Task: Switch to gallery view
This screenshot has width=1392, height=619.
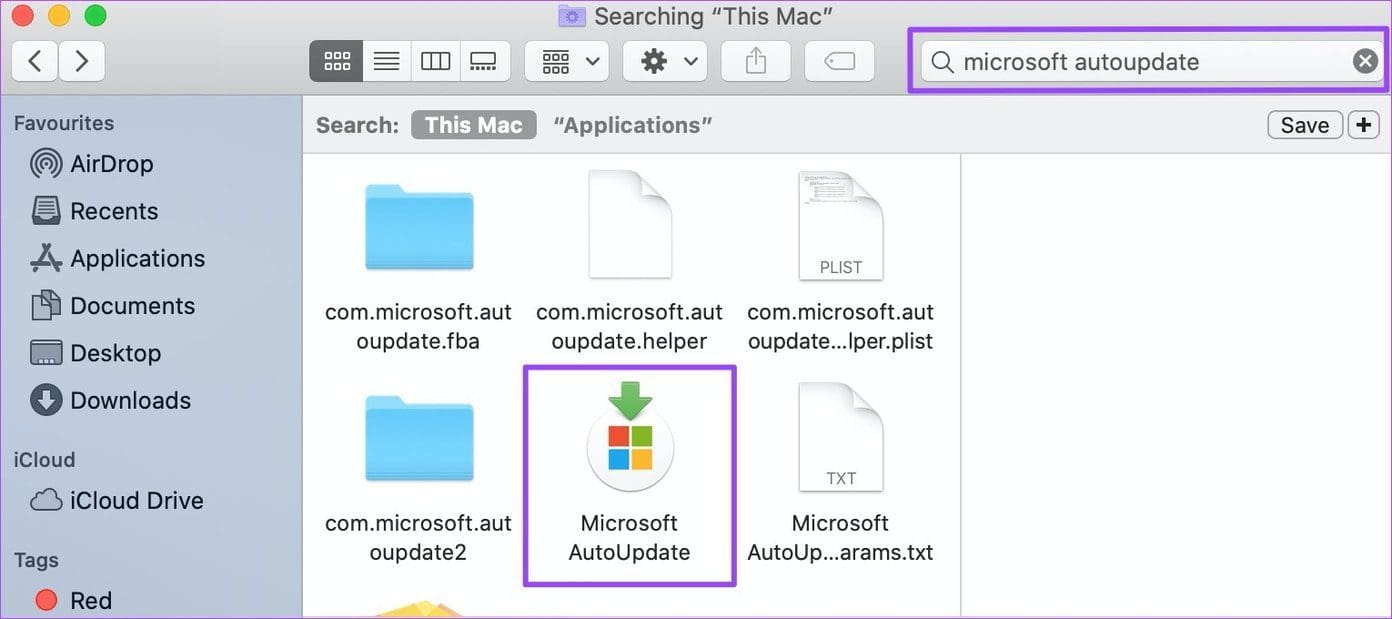Action: [484, 61]
